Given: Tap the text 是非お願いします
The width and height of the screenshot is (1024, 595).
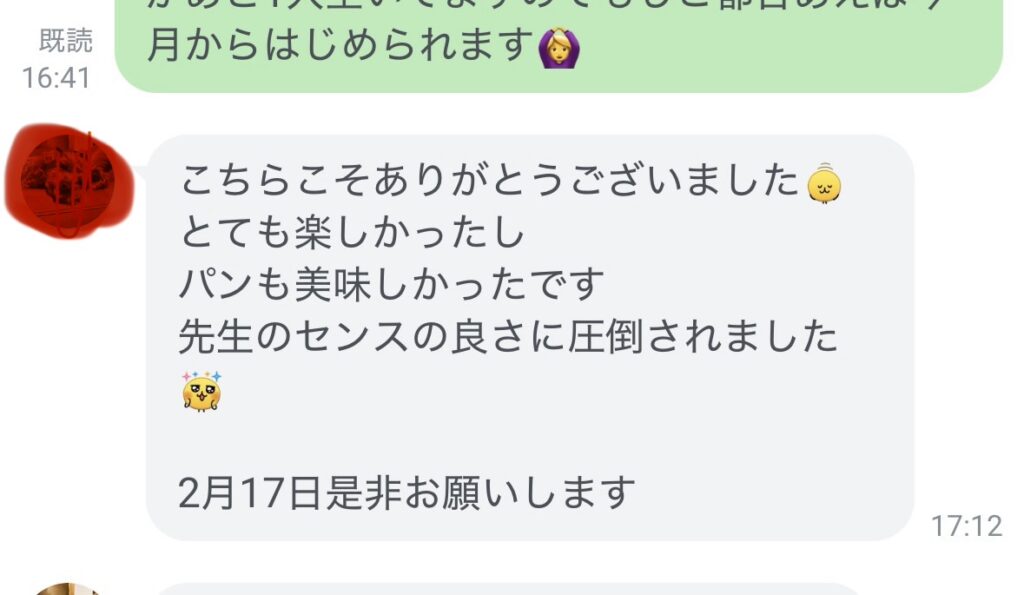Looking at the screenshot, I should click(480, 493).
